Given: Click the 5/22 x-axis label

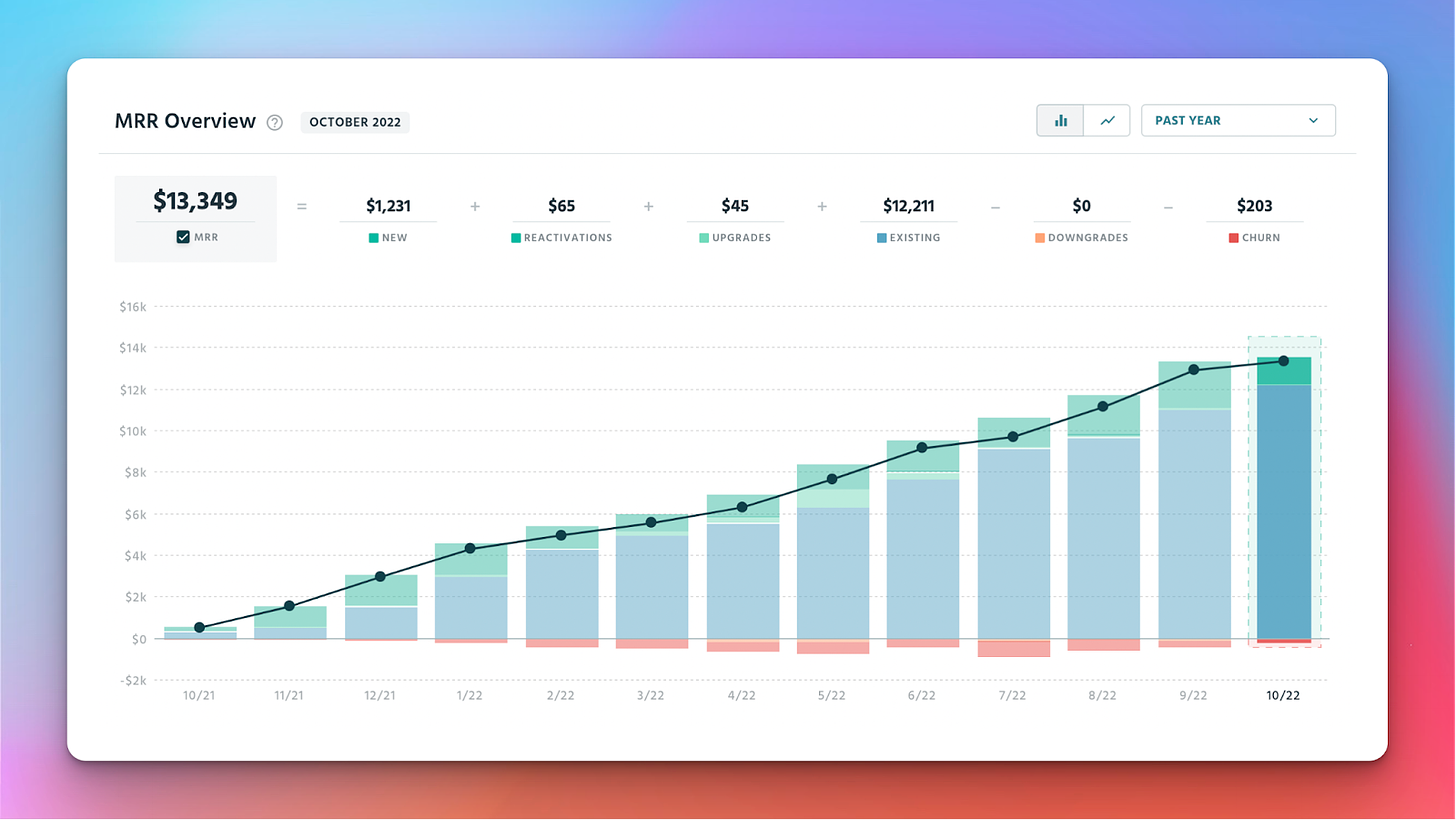Looking at the screenshot, I should tap(832, 694).
